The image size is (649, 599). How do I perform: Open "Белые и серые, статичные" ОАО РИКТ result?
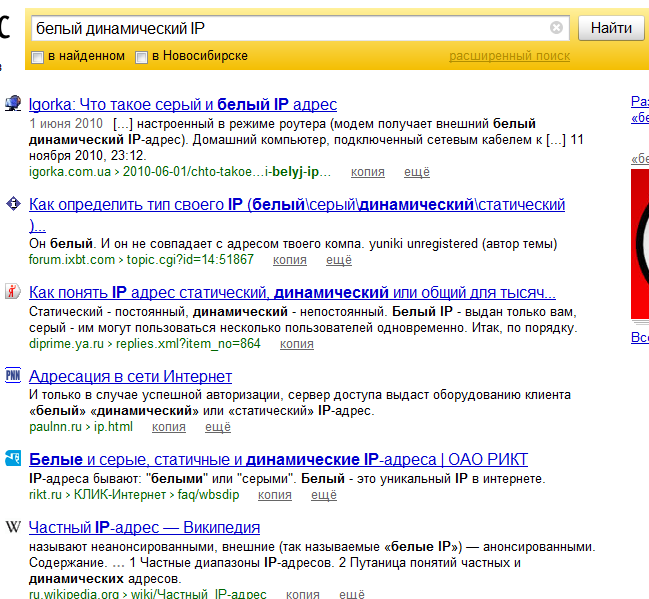(x=278, y=459)
